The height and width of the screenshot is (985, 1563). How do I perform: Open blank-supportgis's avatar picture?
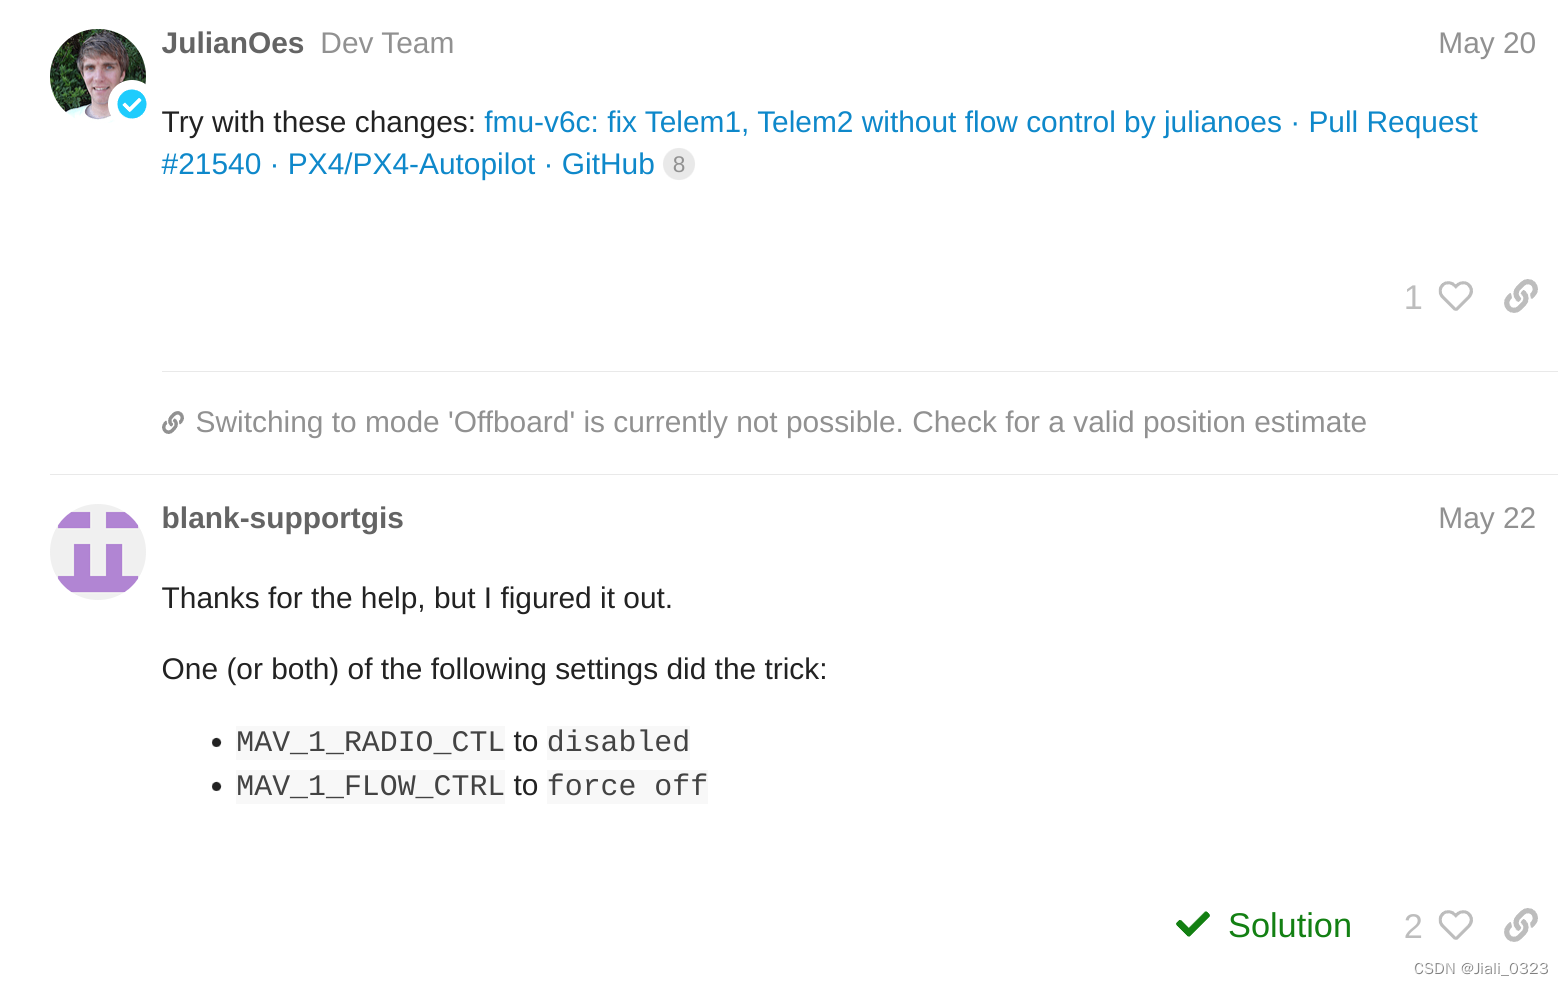97,551
